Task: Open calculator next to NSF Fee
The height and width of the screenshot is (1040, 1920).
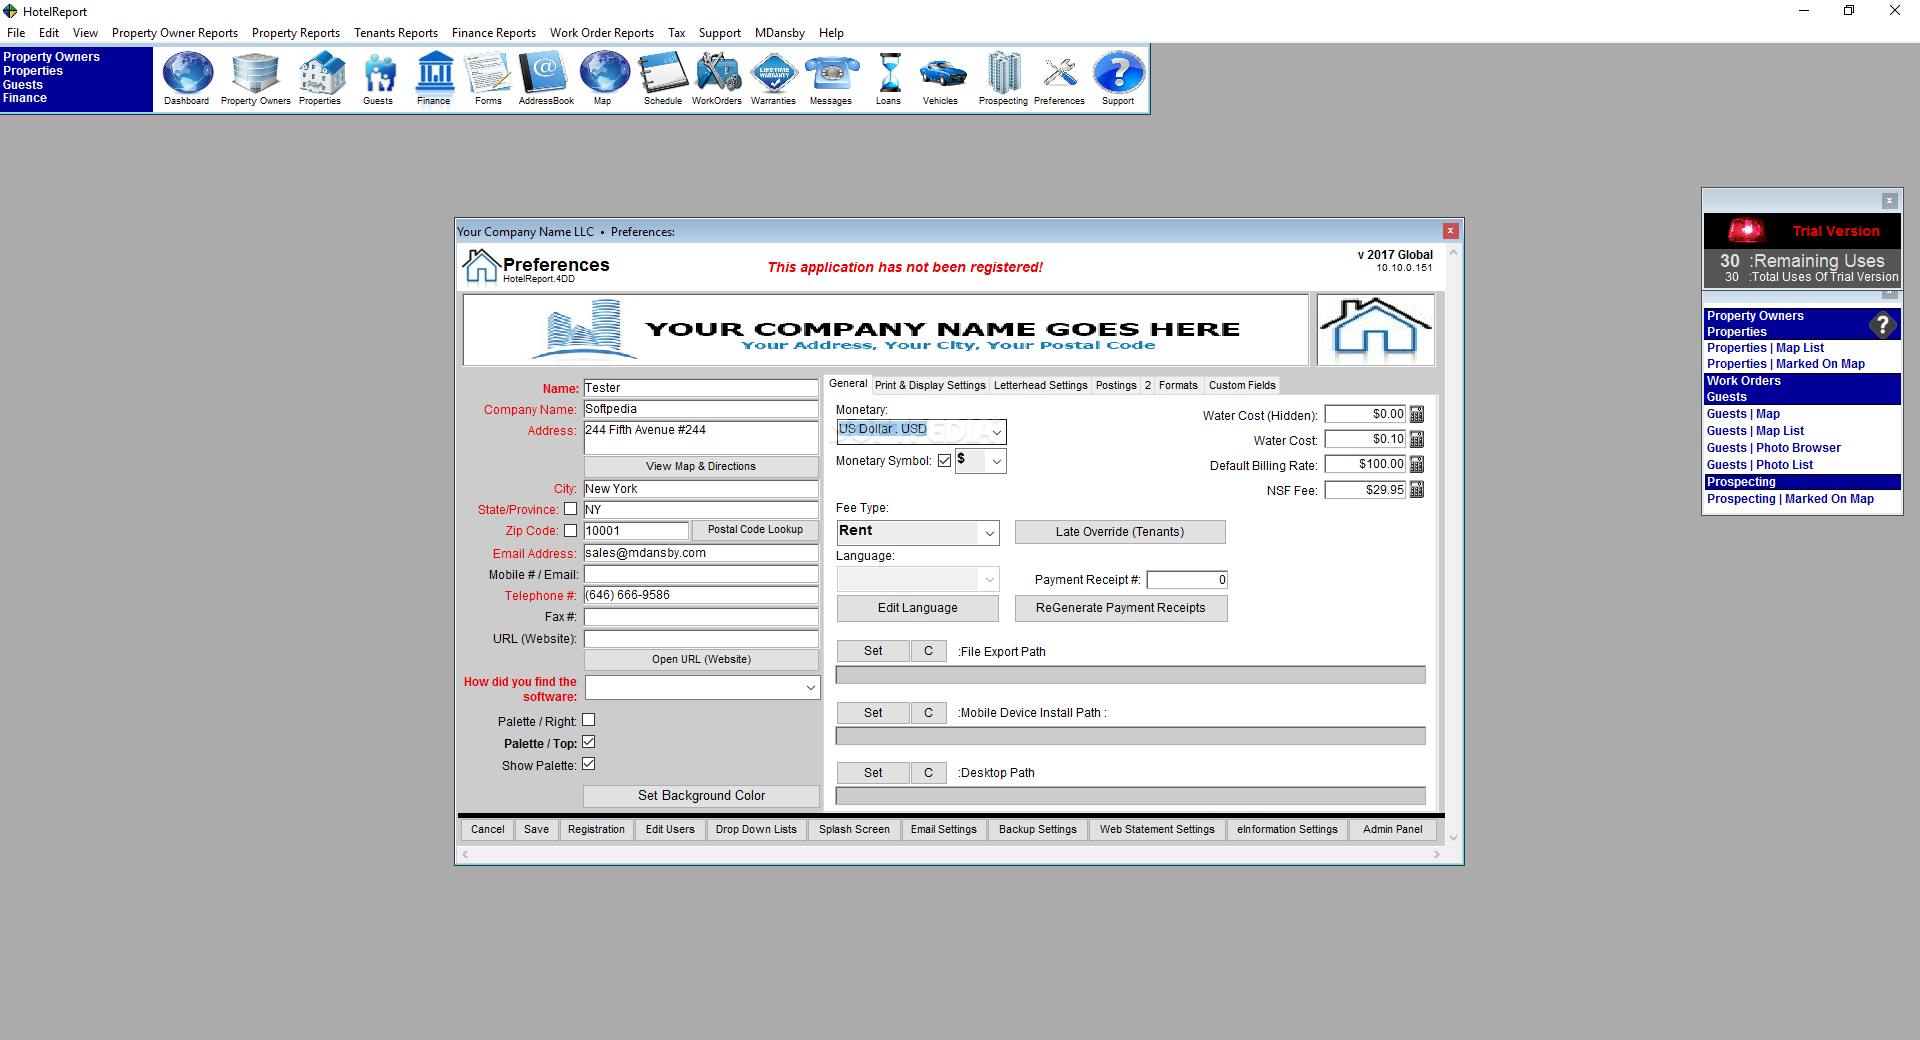Action: tap(1417, 490)
